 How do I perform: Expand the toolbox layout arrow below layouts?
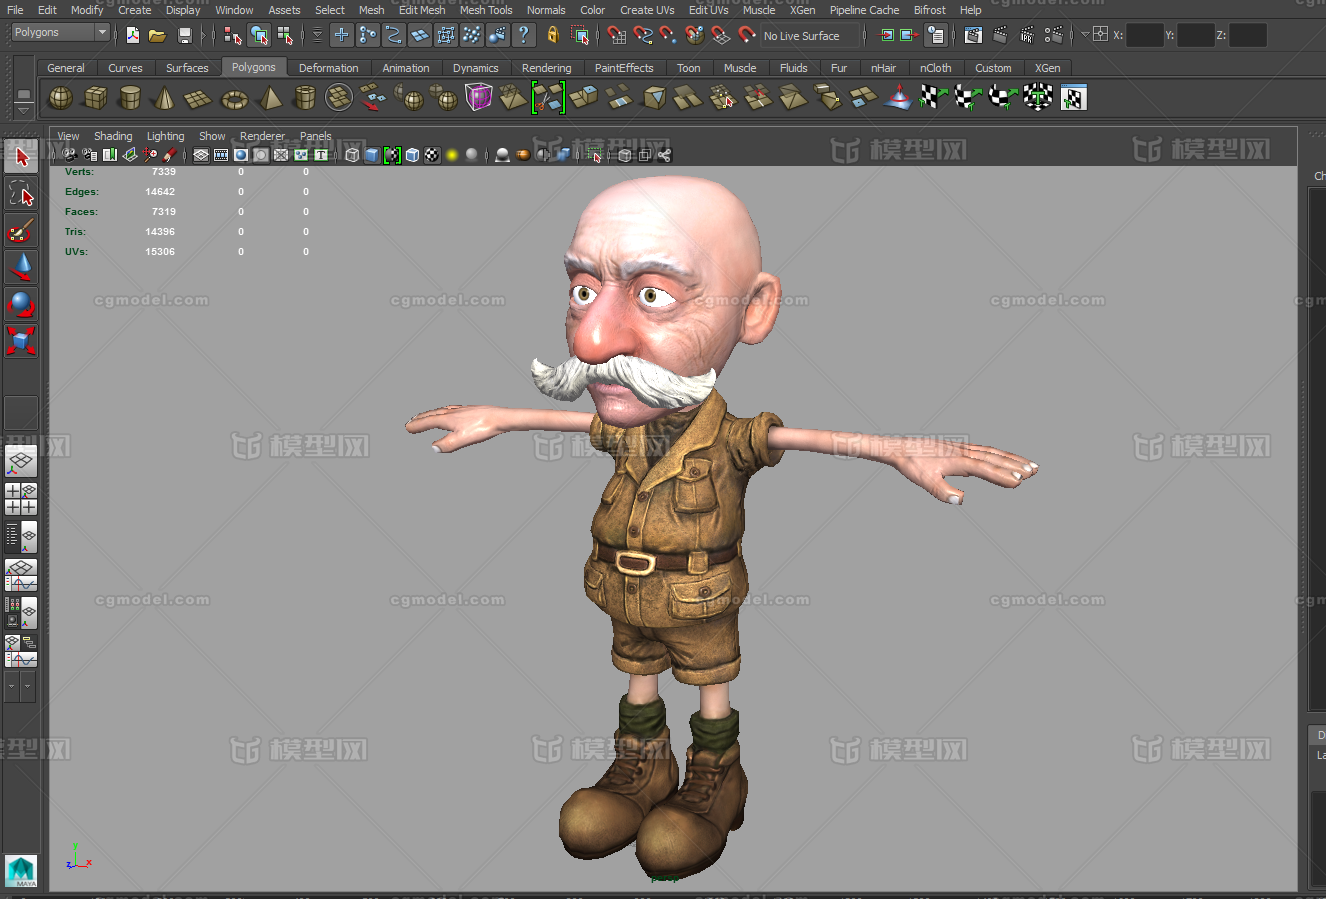click(x=13, y=686)
